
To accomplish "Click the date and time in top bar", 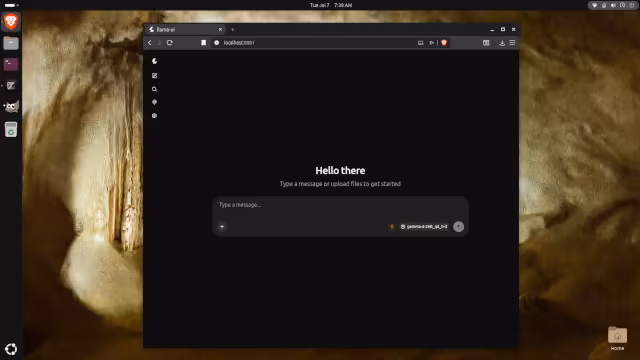I will coord(331,5).
